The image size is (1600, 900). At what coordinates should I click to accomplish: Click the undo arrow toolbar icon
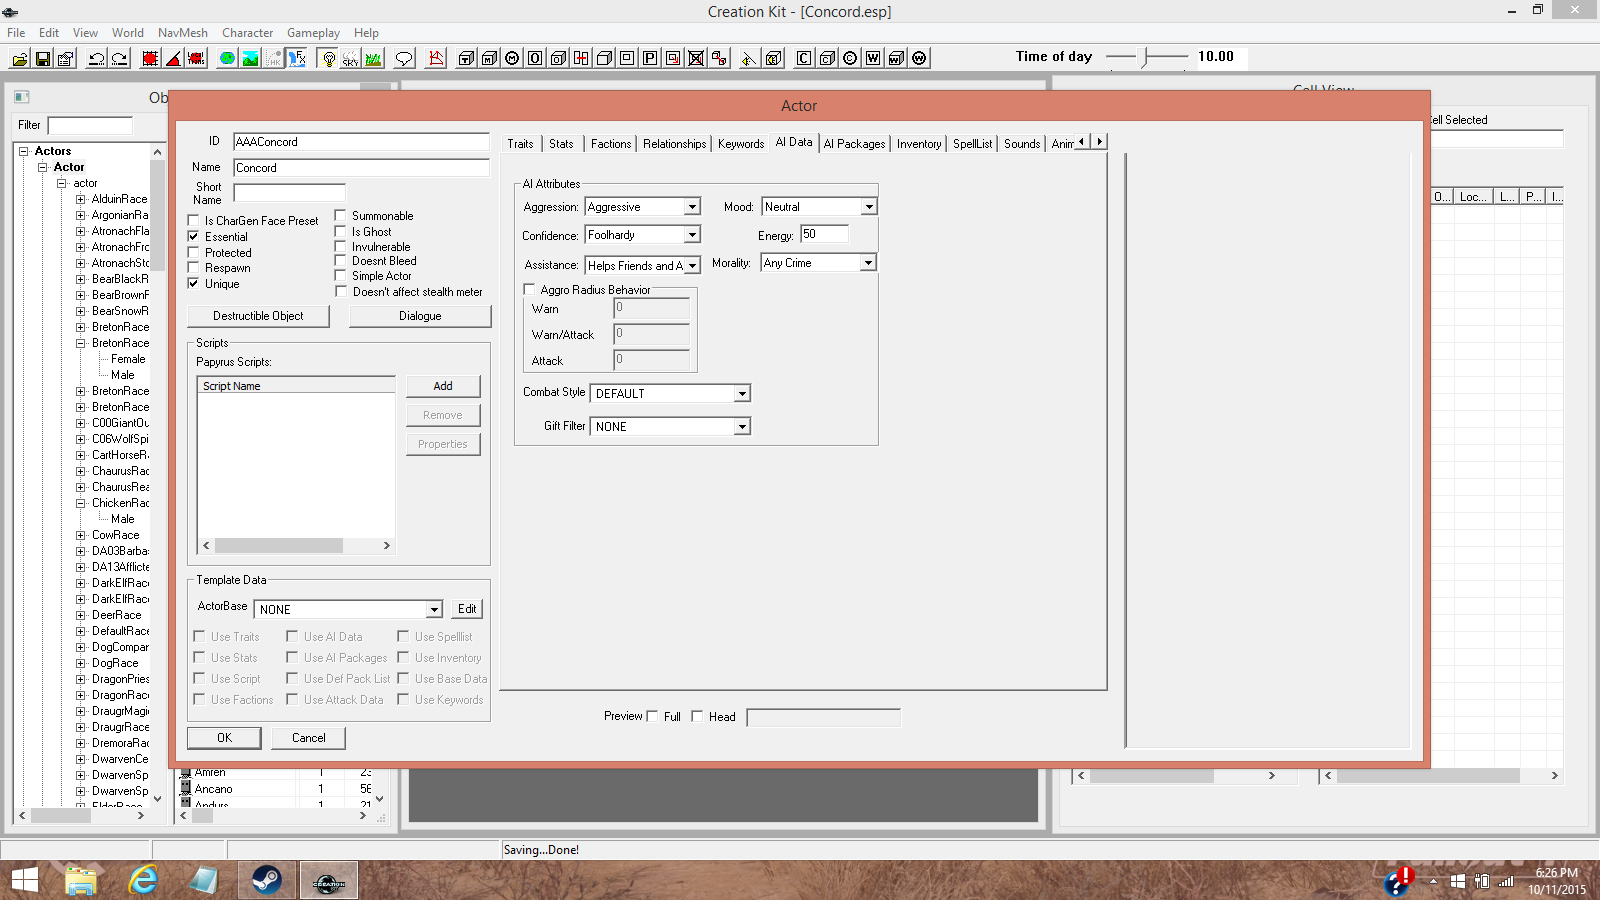coord(96,59)
